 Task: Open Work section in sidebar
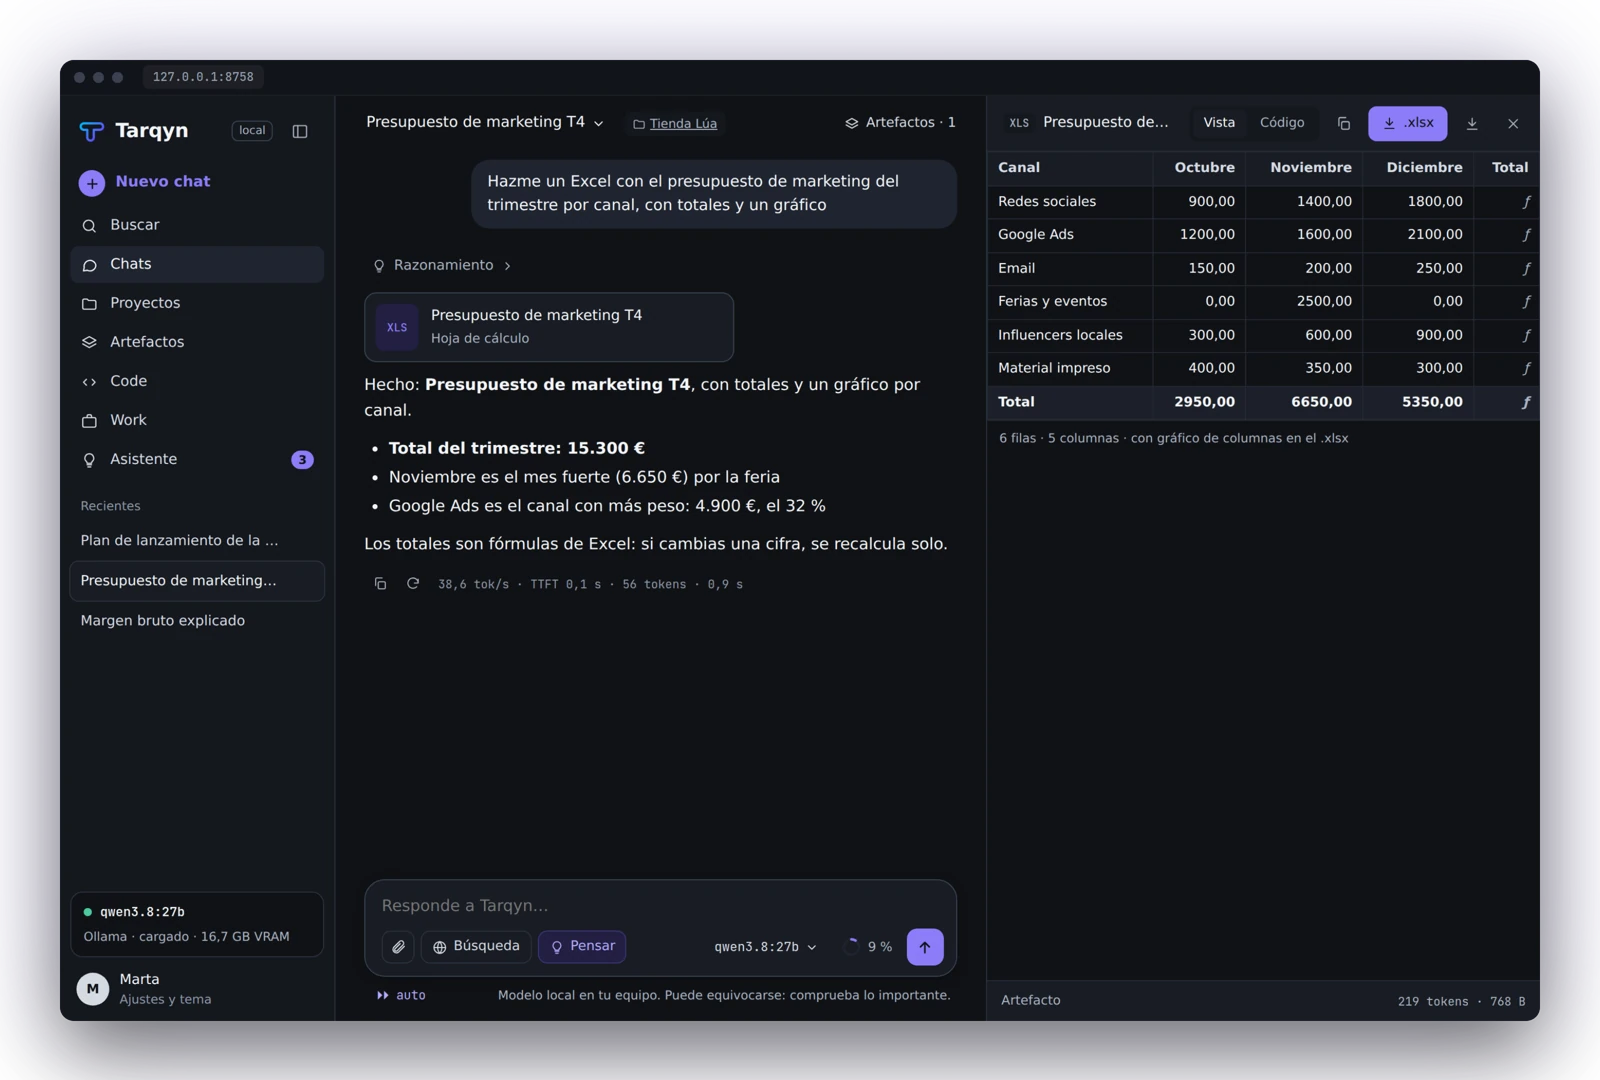tap(197, 420)
